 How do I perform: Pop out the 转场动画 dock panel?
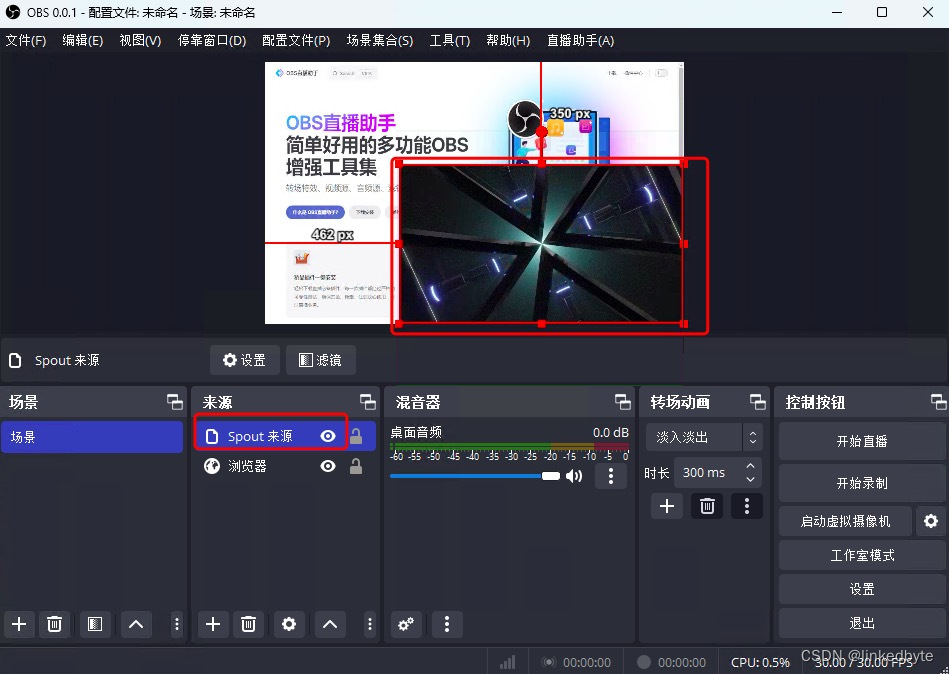[x=758, y=402]
